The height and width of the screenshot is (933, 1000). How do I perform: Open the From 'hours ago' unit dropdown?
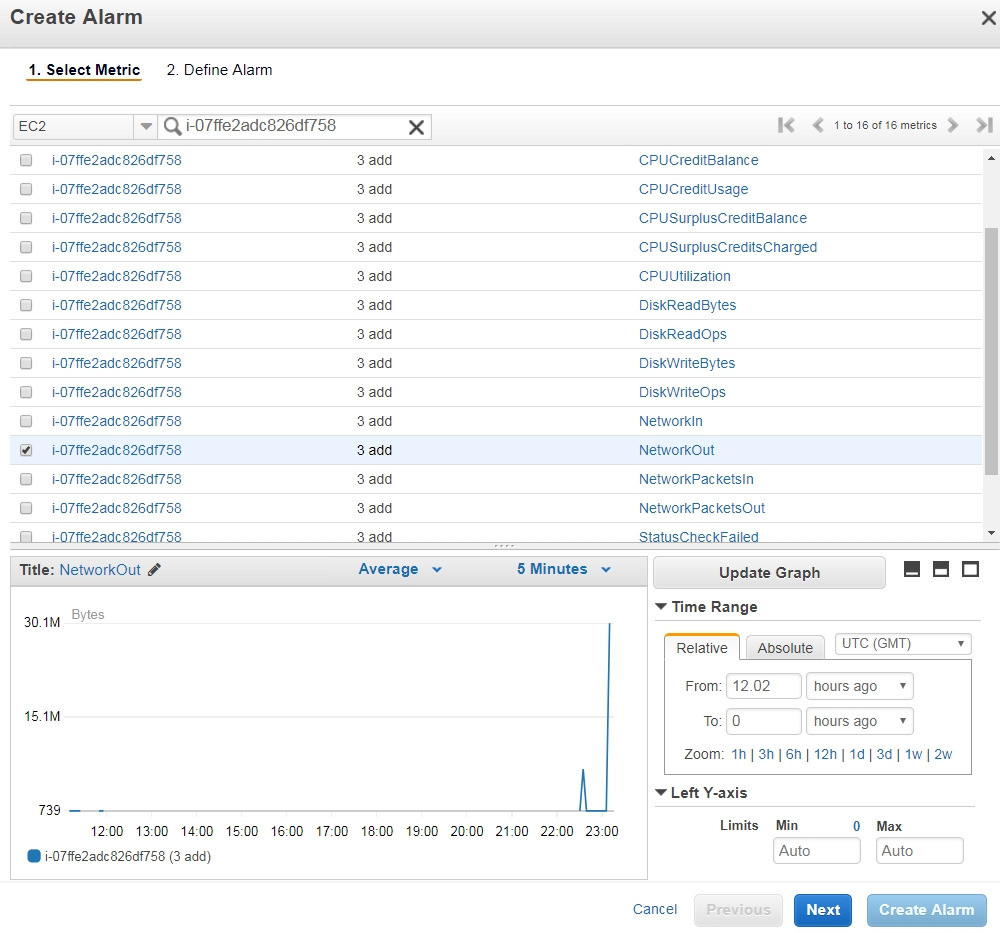tap(859, 686)
